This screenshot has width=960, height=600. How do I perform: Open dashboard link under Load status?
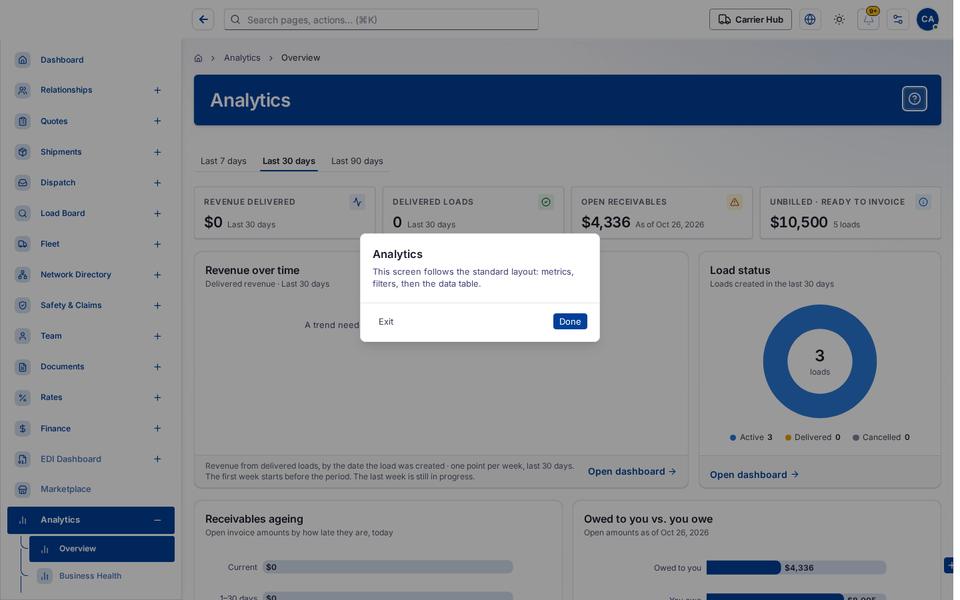(x=754, y=474)
